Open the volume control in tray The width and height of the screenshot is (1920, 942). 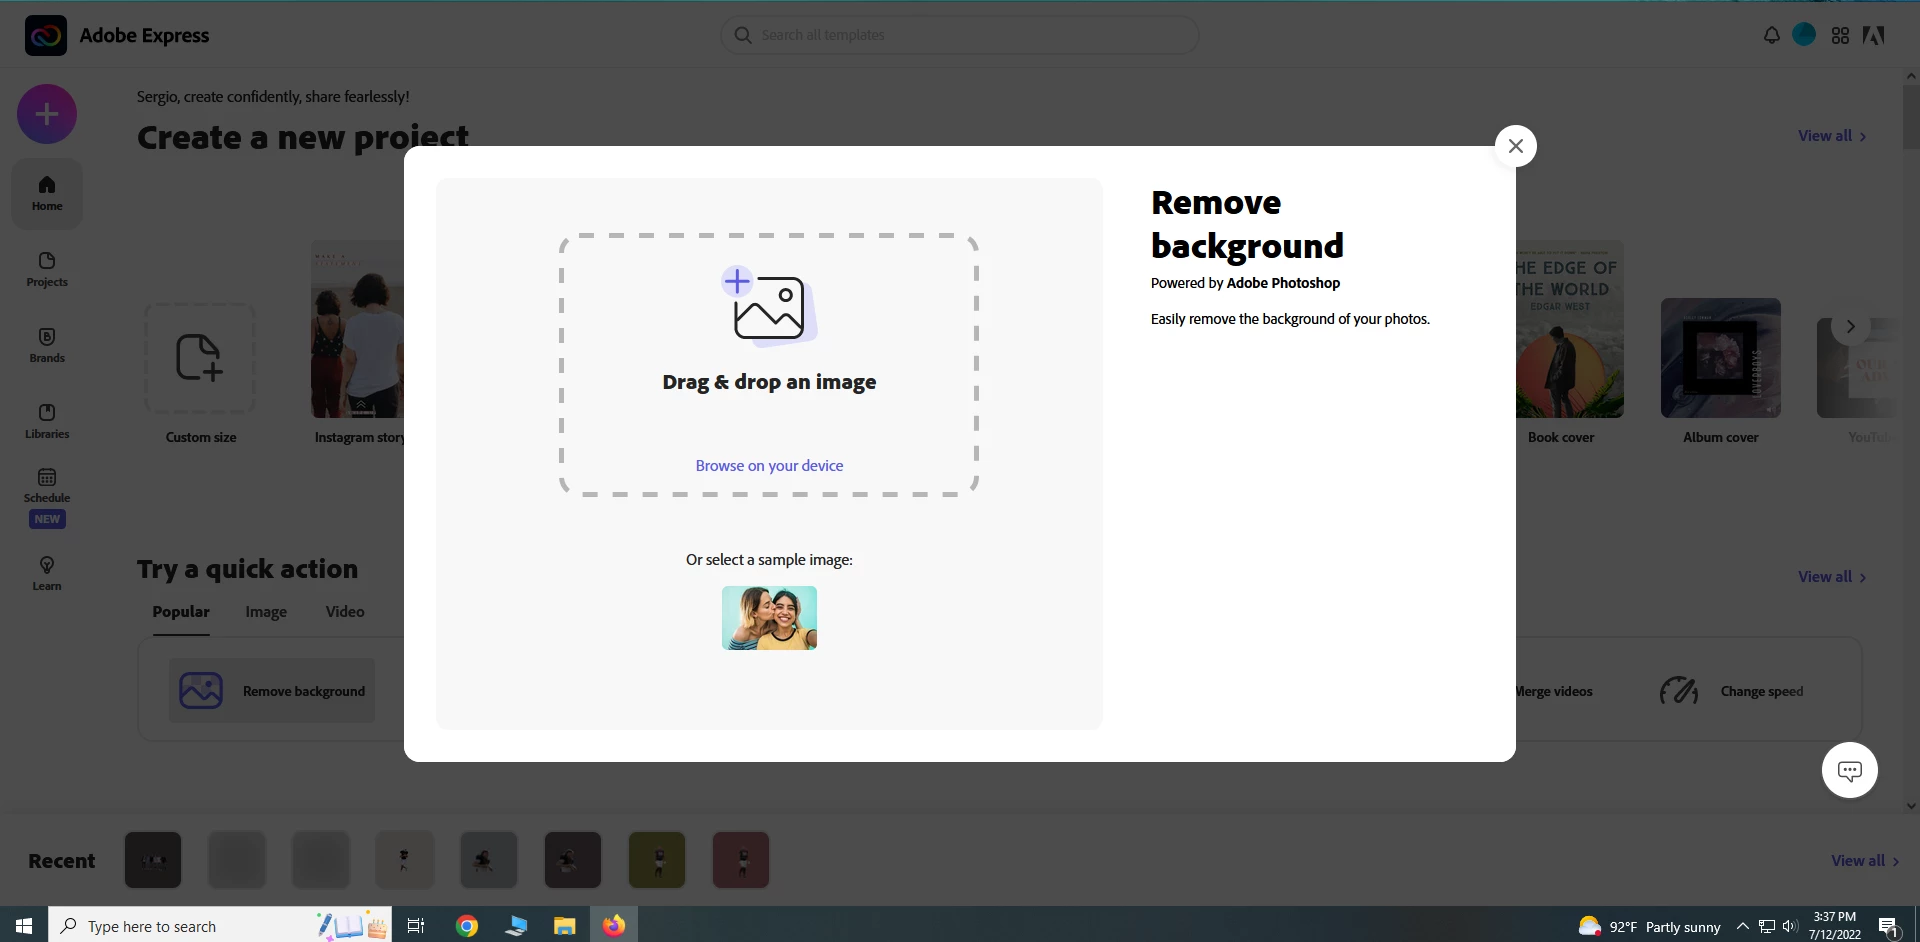[x=1790, y=926]
